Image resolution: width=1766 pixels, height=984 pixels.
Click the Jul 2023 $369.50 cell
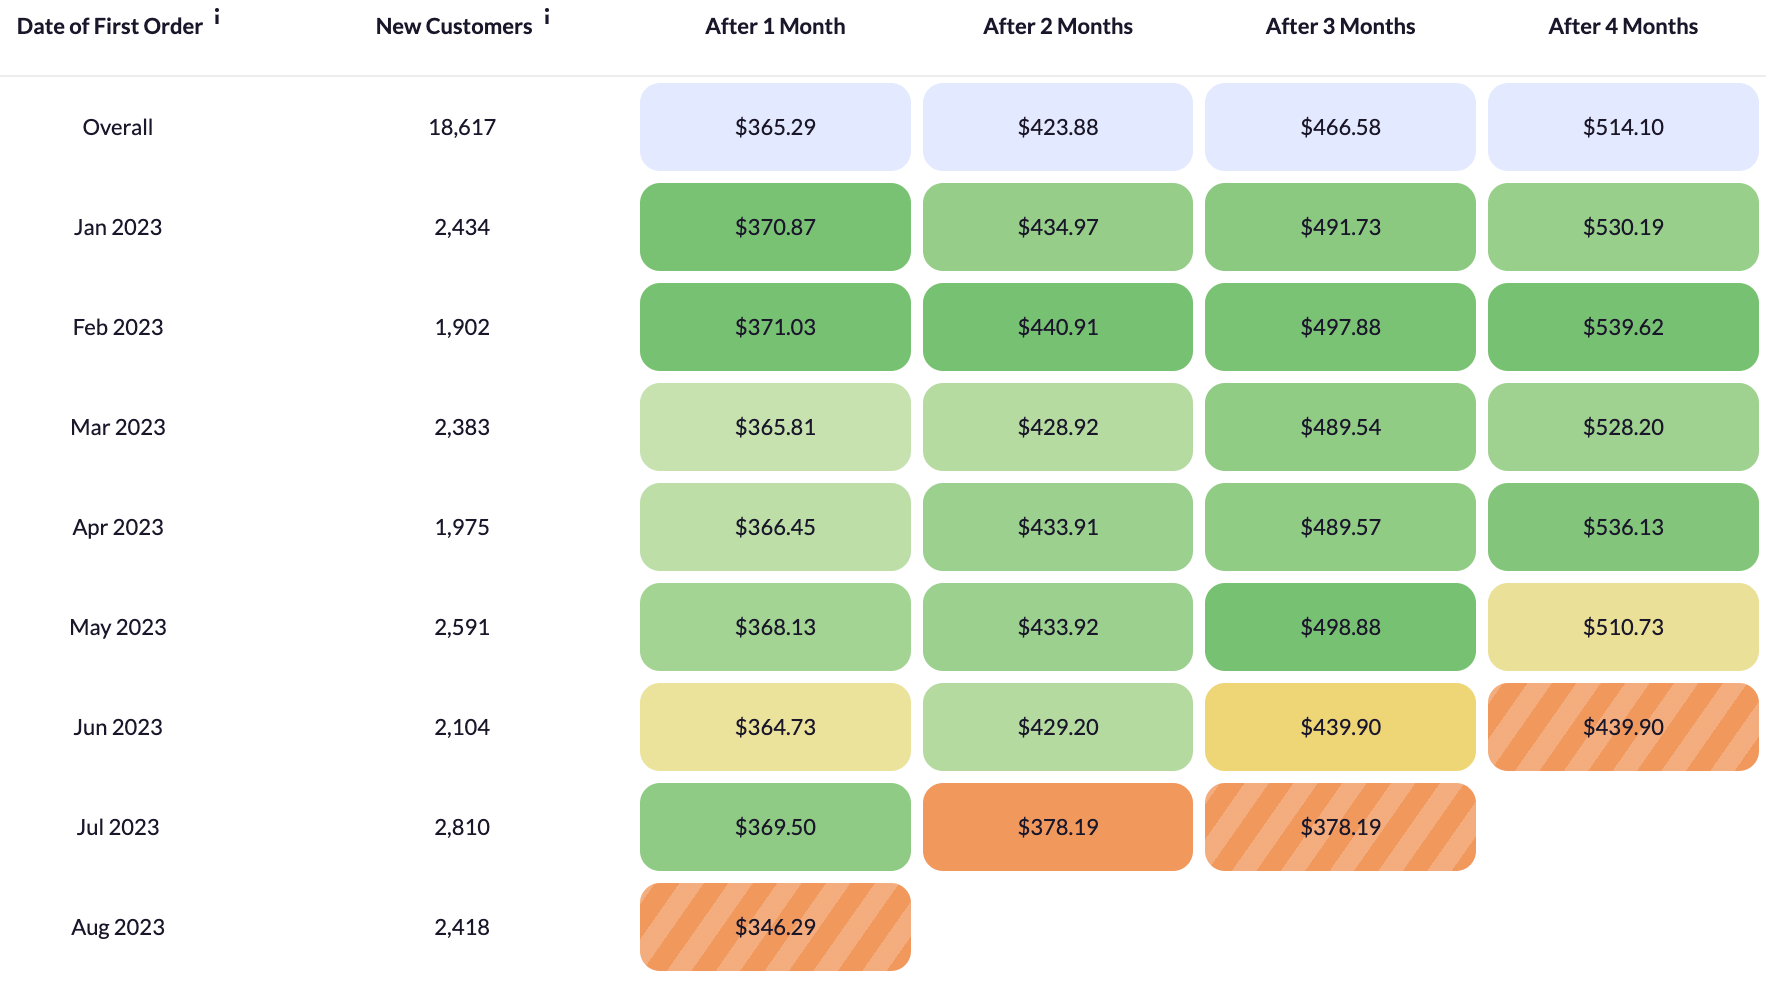pyautogui.click(x=775, y=827)
